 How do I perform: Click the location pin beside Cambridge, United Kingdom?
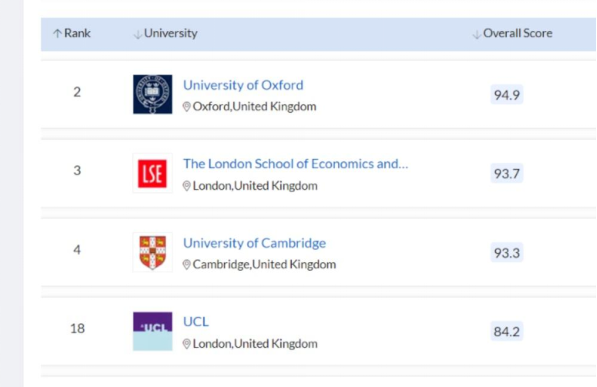coord(187,264)
